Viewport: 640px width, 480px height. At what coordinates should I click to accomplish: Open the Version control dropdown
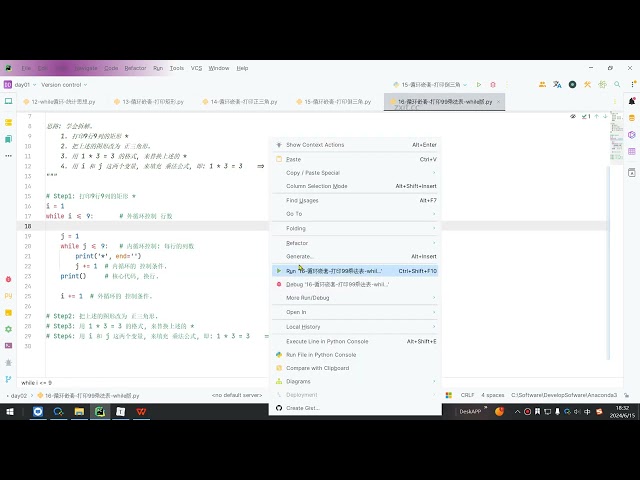click(64, 84)
